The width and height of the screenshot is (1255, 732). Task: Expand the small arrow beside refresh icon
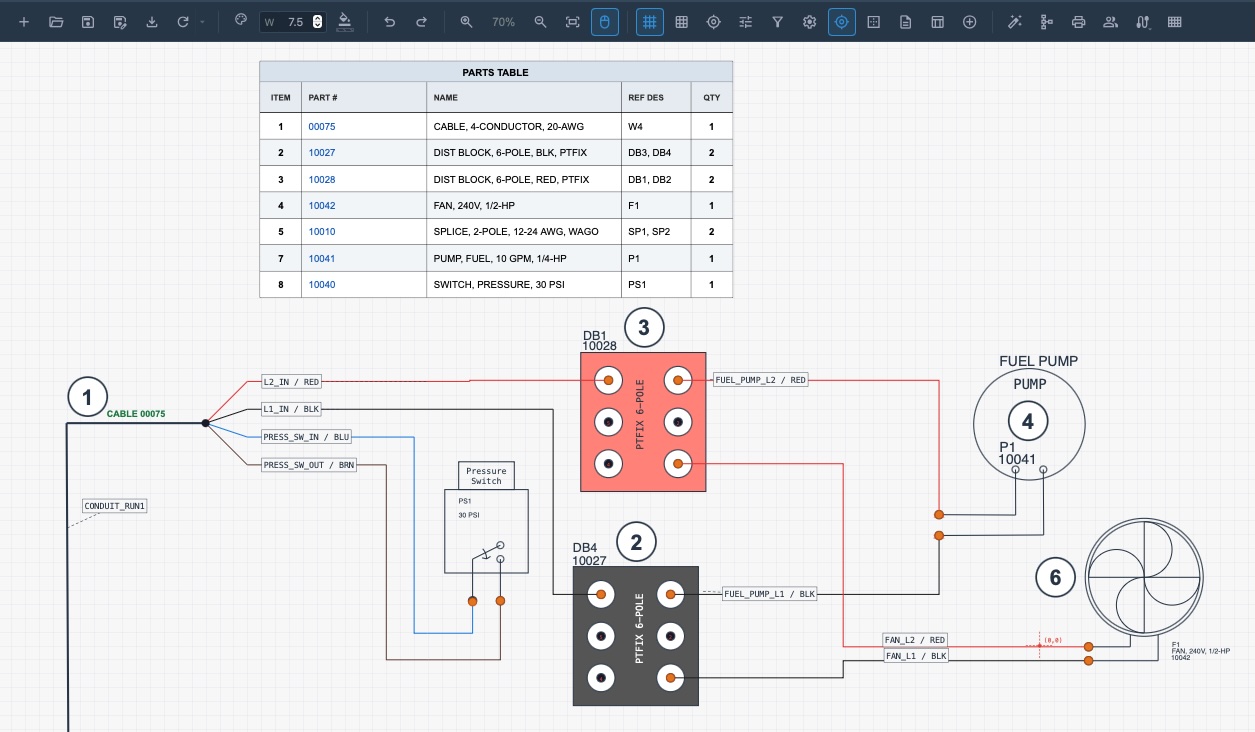pos(203,22)
